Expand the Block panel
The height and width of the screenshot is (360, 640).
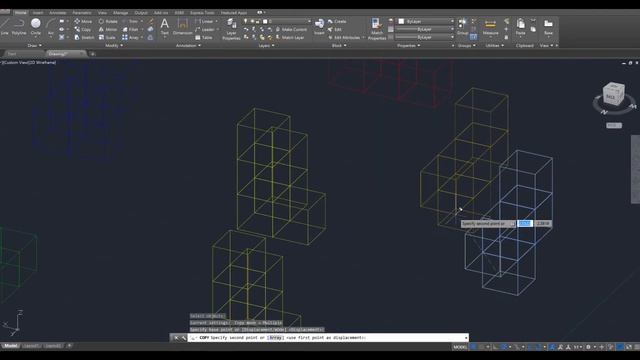339,46
